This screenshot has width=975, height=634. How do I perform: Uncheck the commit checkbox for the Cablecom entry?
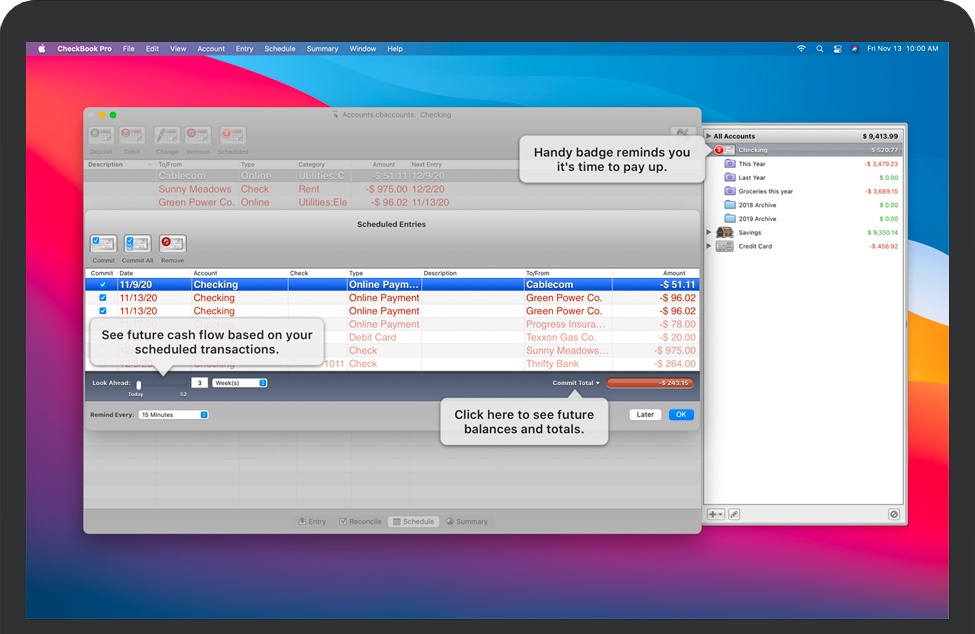pyautogui.click(x=101, y=285)
